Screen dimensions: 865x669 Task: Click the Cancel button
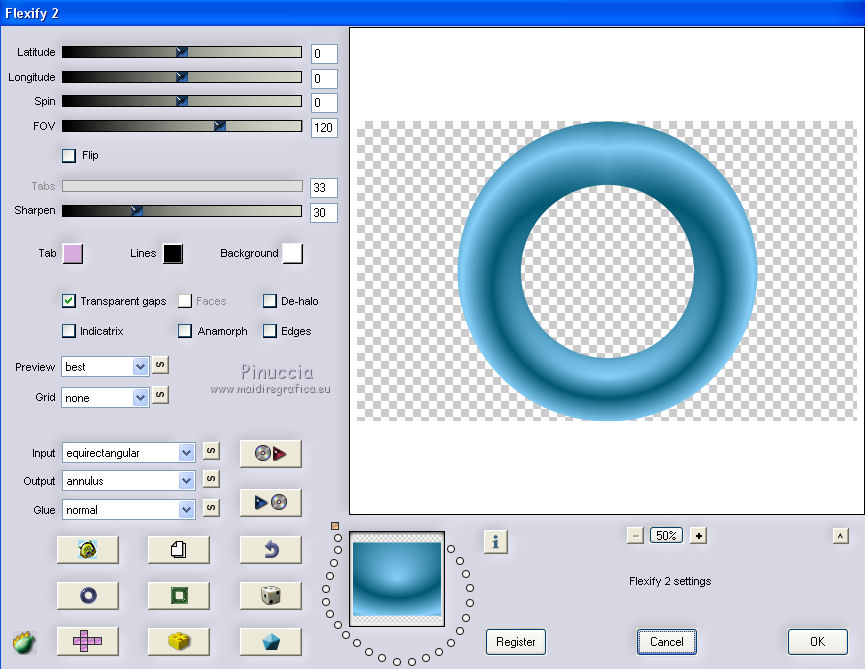pos(666,642)
